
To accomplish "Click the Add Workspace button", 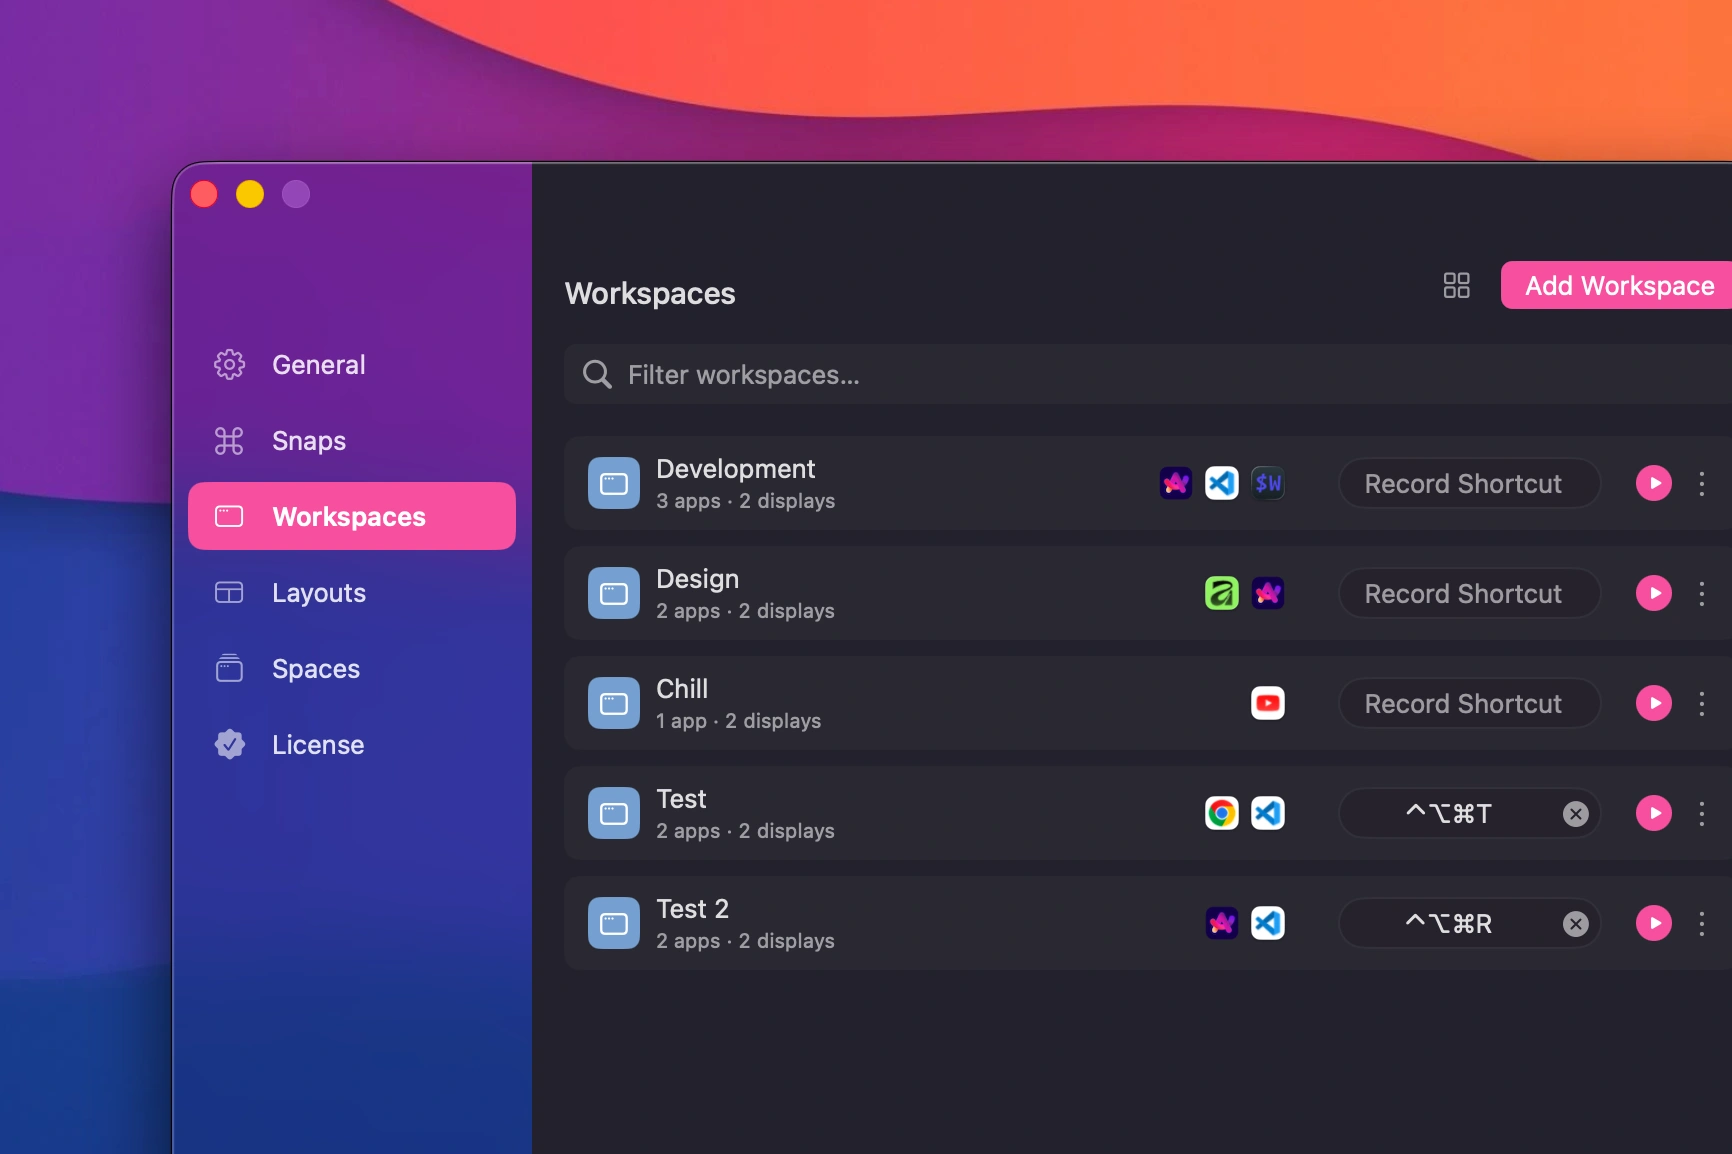I will pos(1618,286).
